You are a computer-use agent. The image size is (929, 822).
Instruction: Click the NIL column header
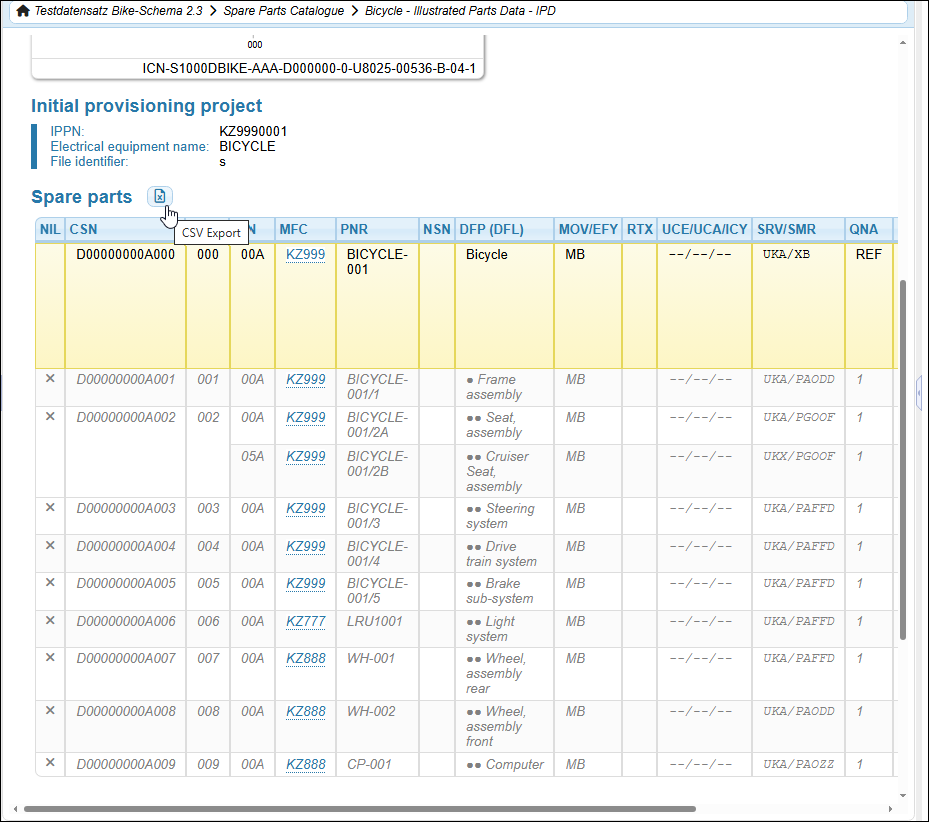[x=50, y=229]
